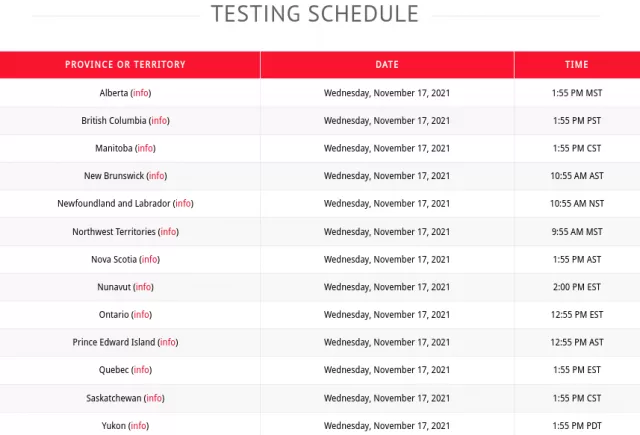Follow the Quebec info link

click(x=142, y=370)
